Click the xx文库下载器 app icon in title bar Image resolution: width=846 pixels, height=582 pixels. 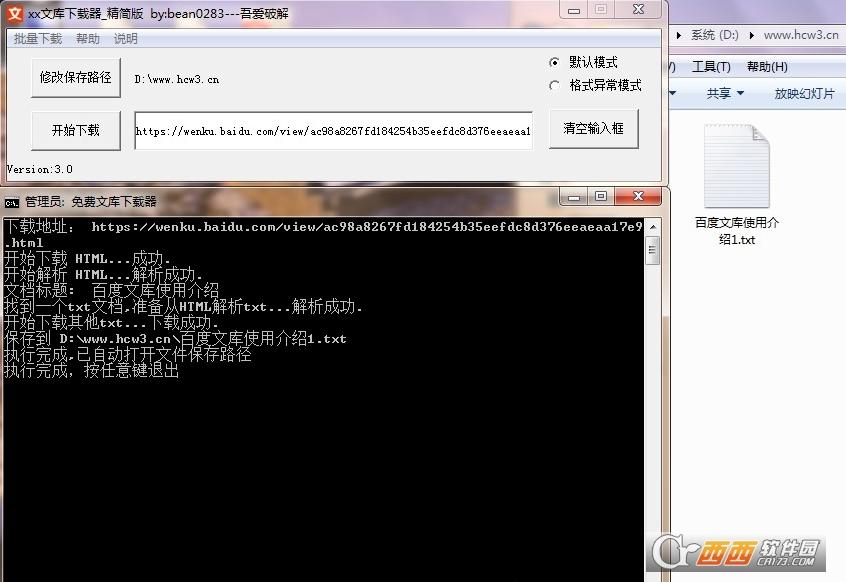(15, 13)
